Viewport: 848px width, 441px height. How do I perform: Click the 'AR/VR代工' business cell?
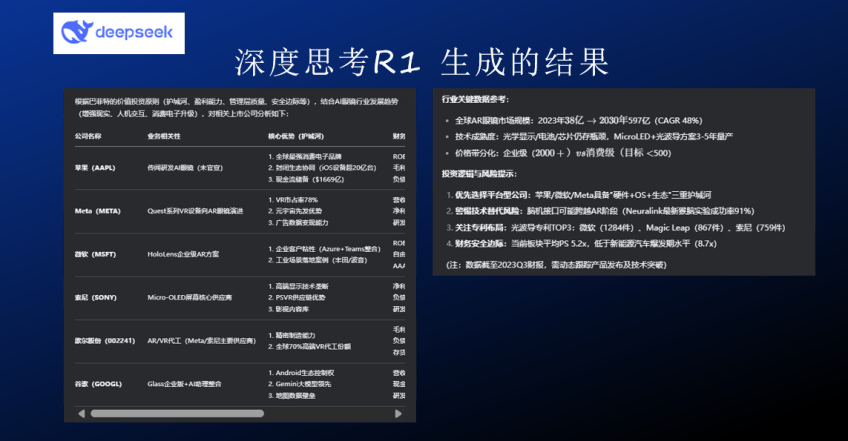(201, 341)
